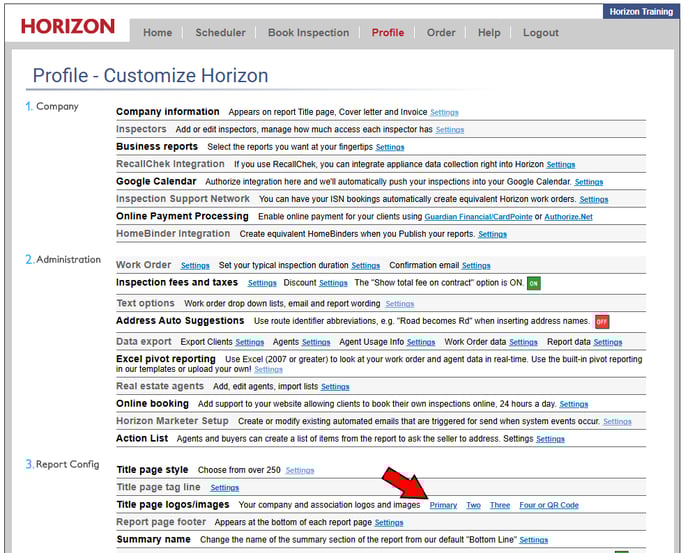Click the Discount Settings link
The image size is (688, 553).
(333, 284)
